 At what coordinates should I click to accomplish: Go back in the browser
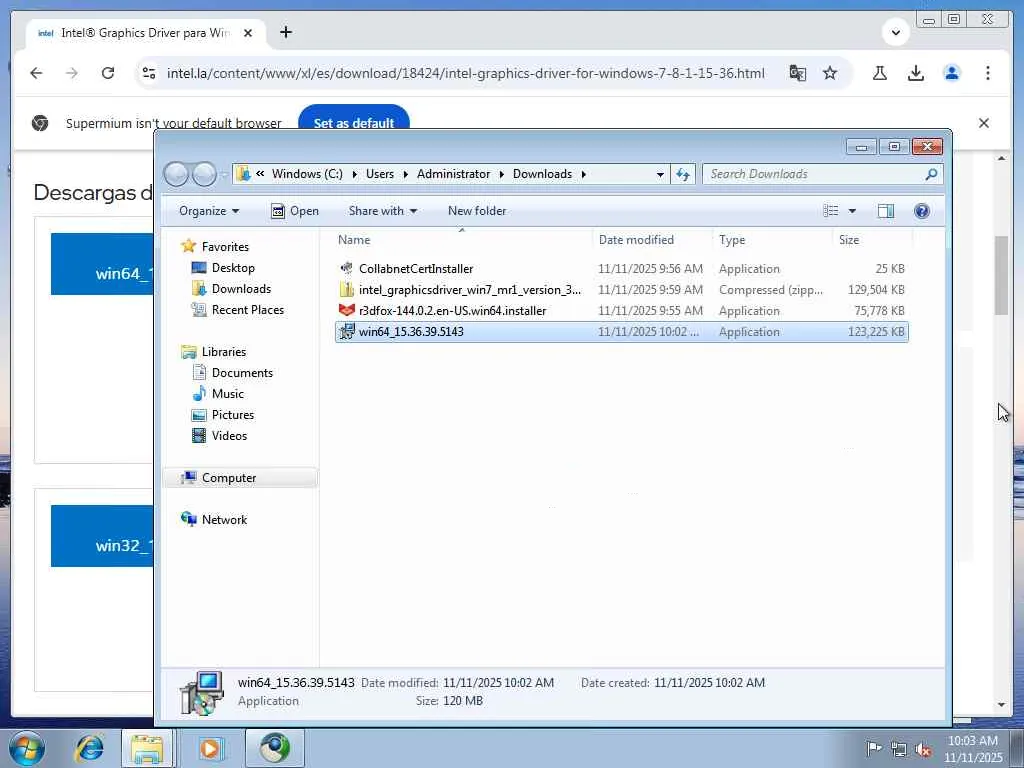[x=37, y=73]
